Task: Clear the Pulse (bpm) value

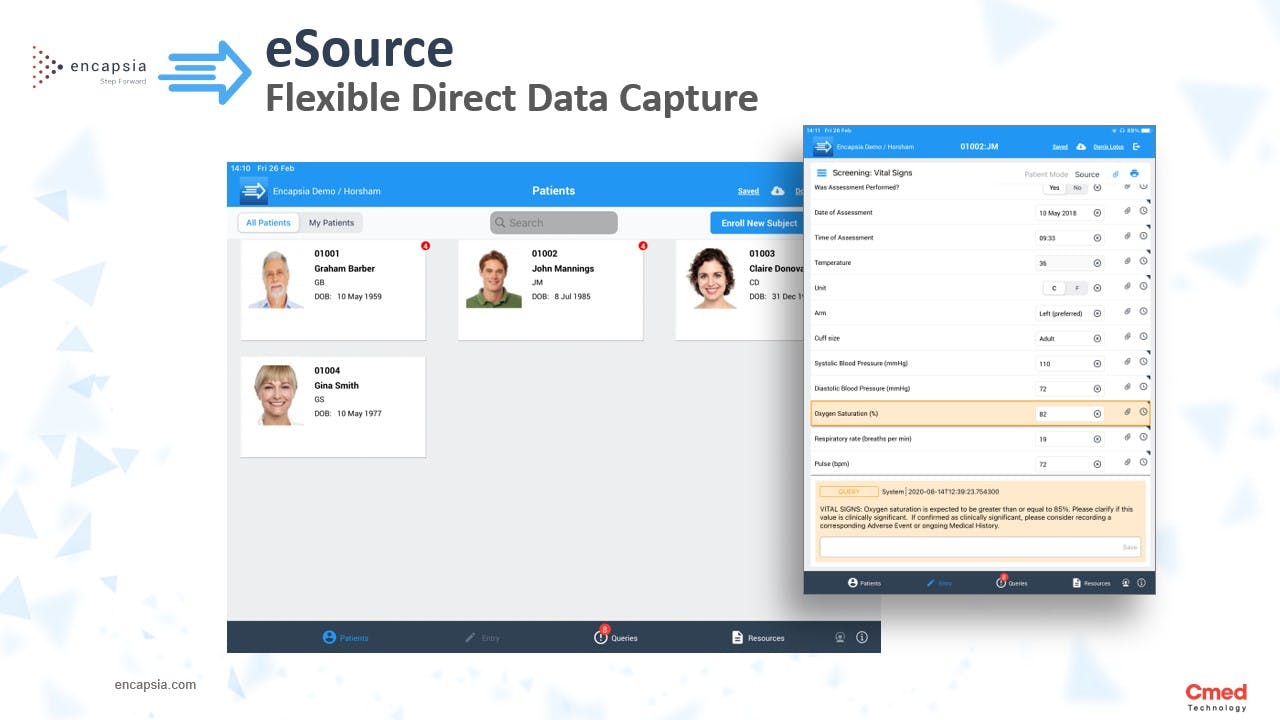Action: coord(1097,464)
